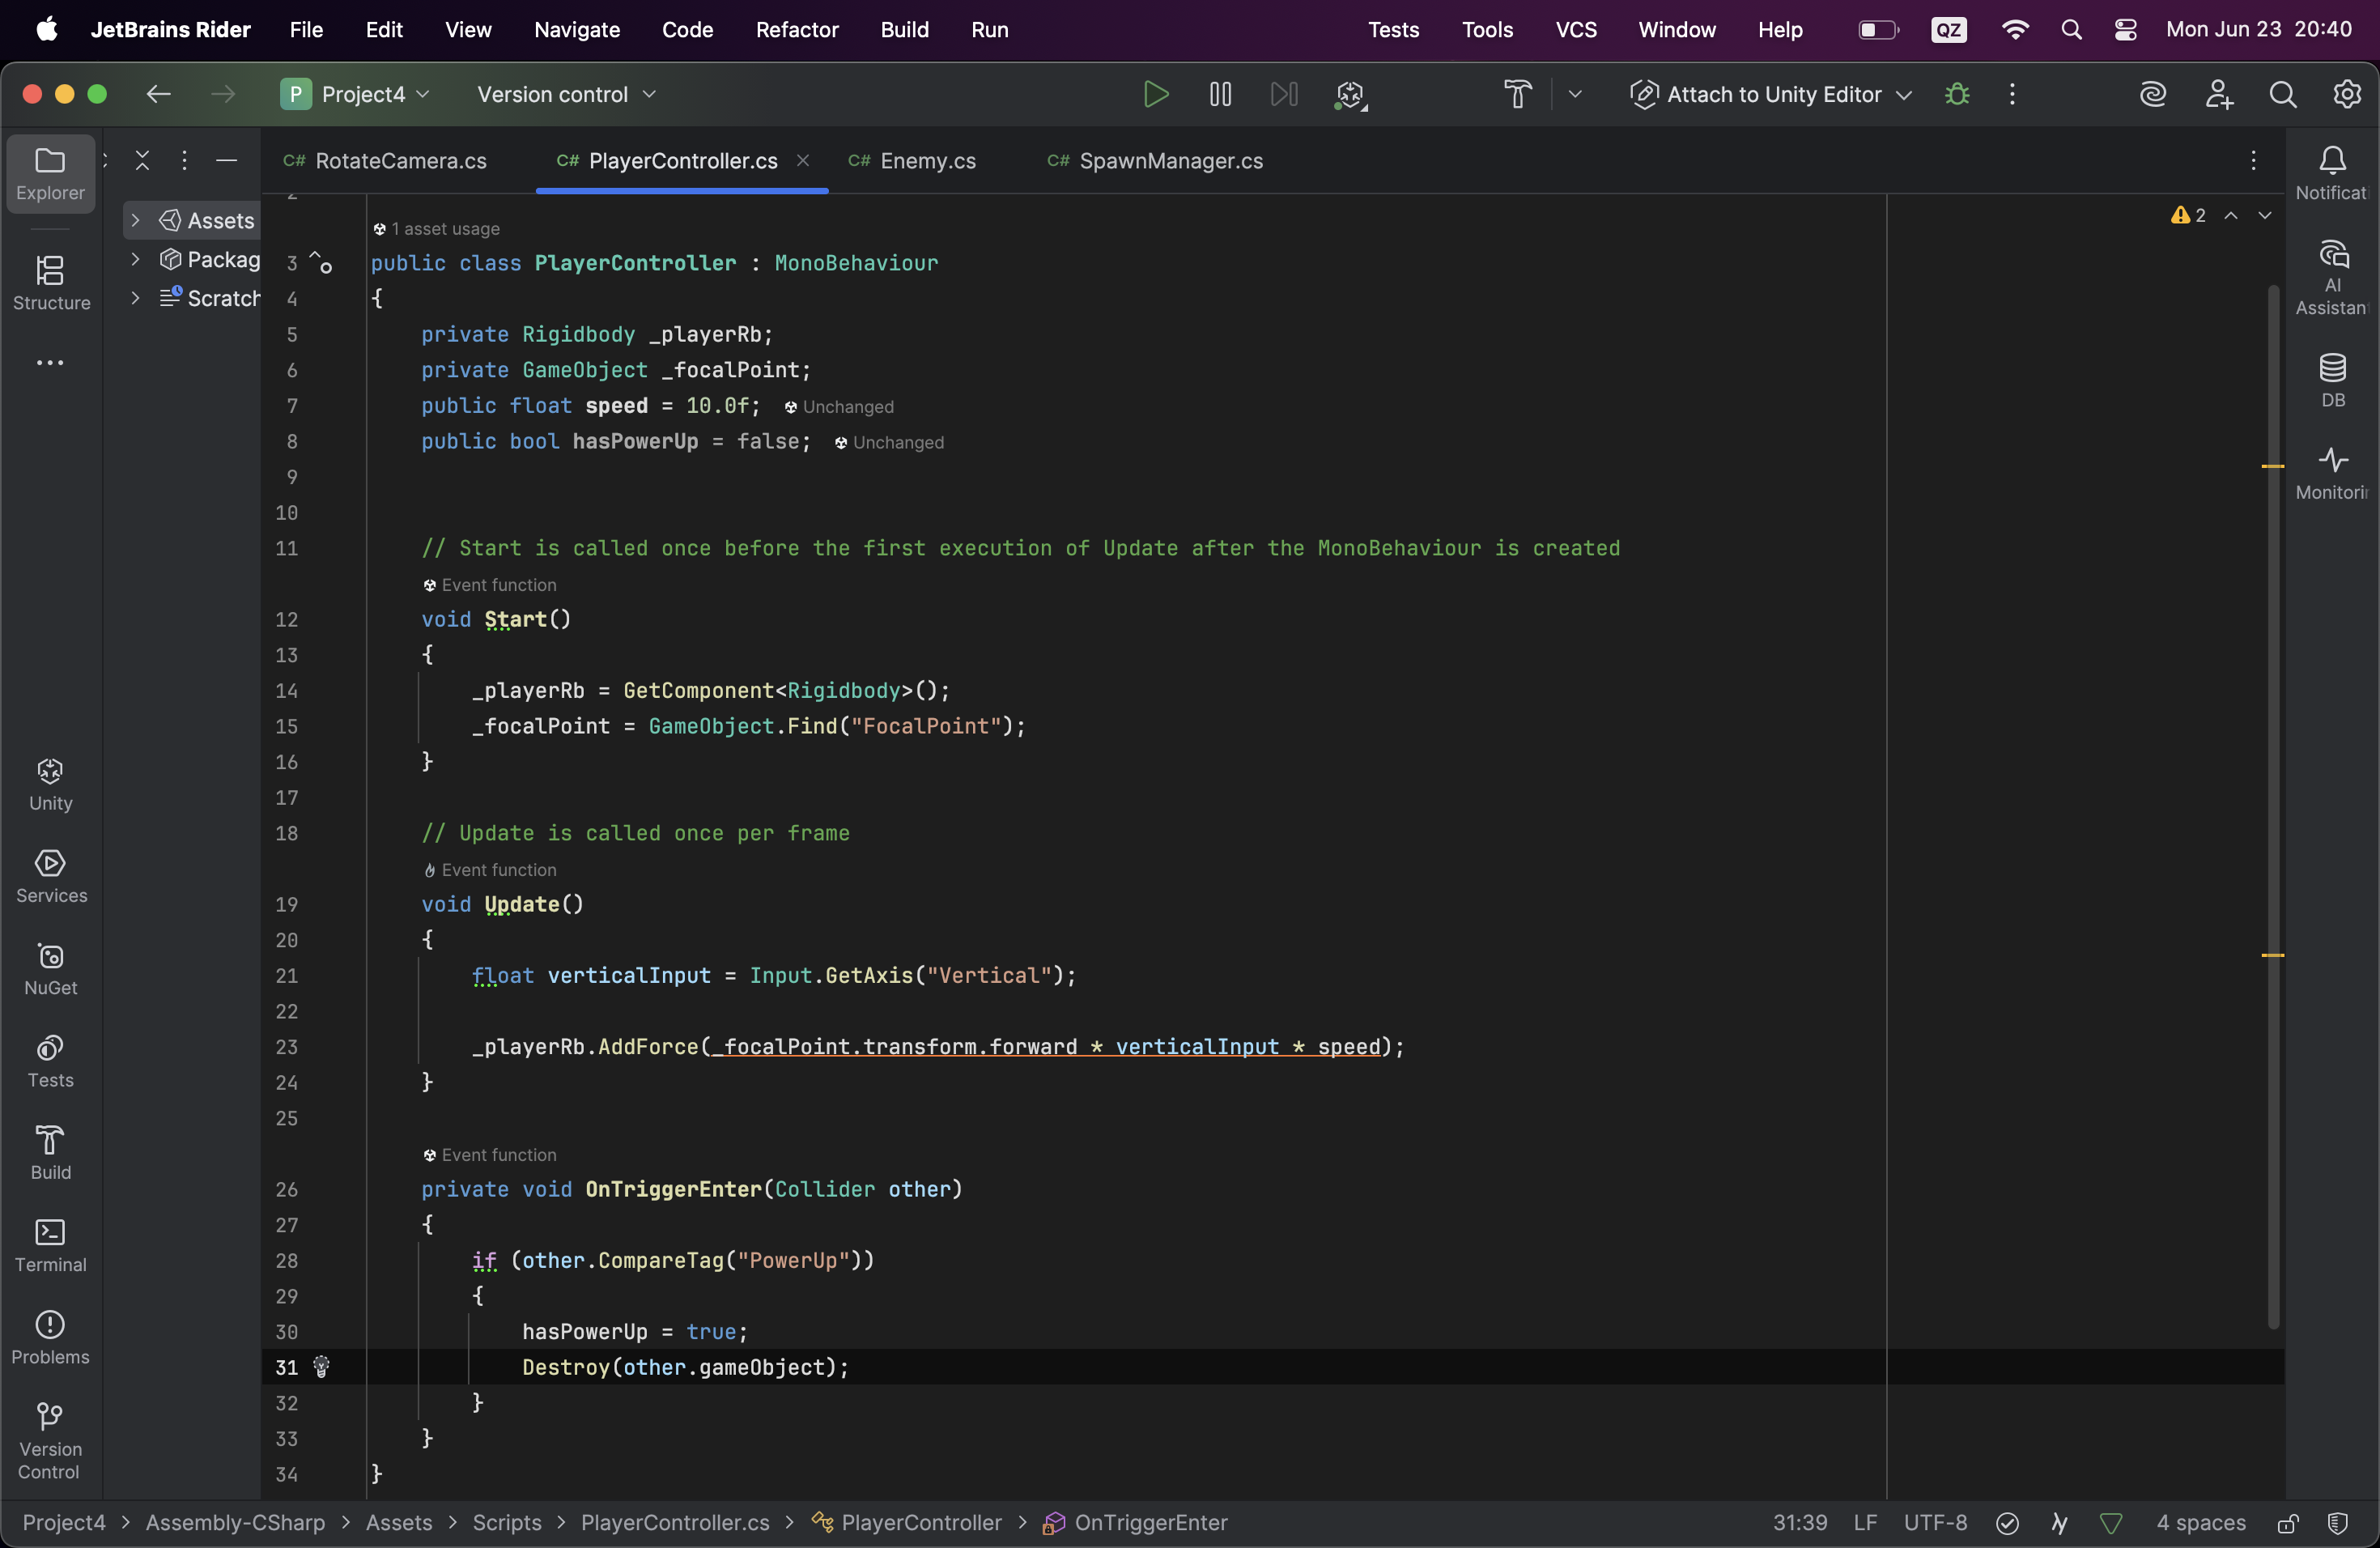Switch to RotateCamera.cs tab
This screenshot has height=1548, width=2380.
click(385, 161)
